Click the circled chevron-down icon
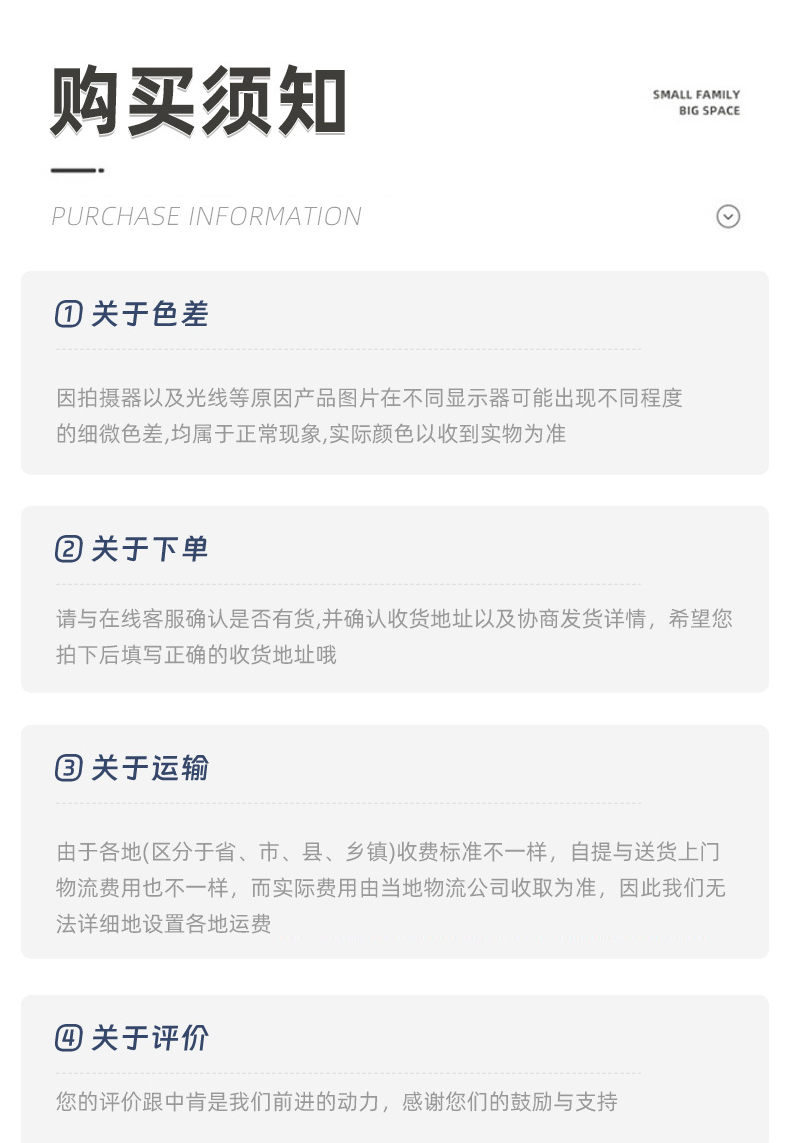This screenshot has height=1143, width=790. click(728, 216)
